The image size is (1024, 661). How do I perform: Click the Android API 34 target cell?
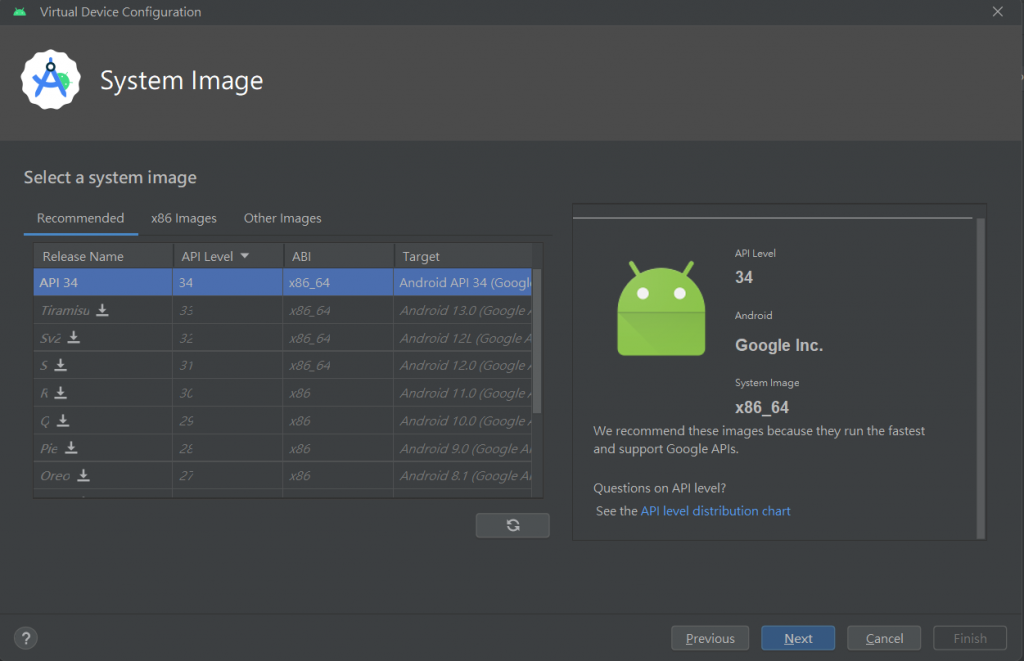pos(463,282)
